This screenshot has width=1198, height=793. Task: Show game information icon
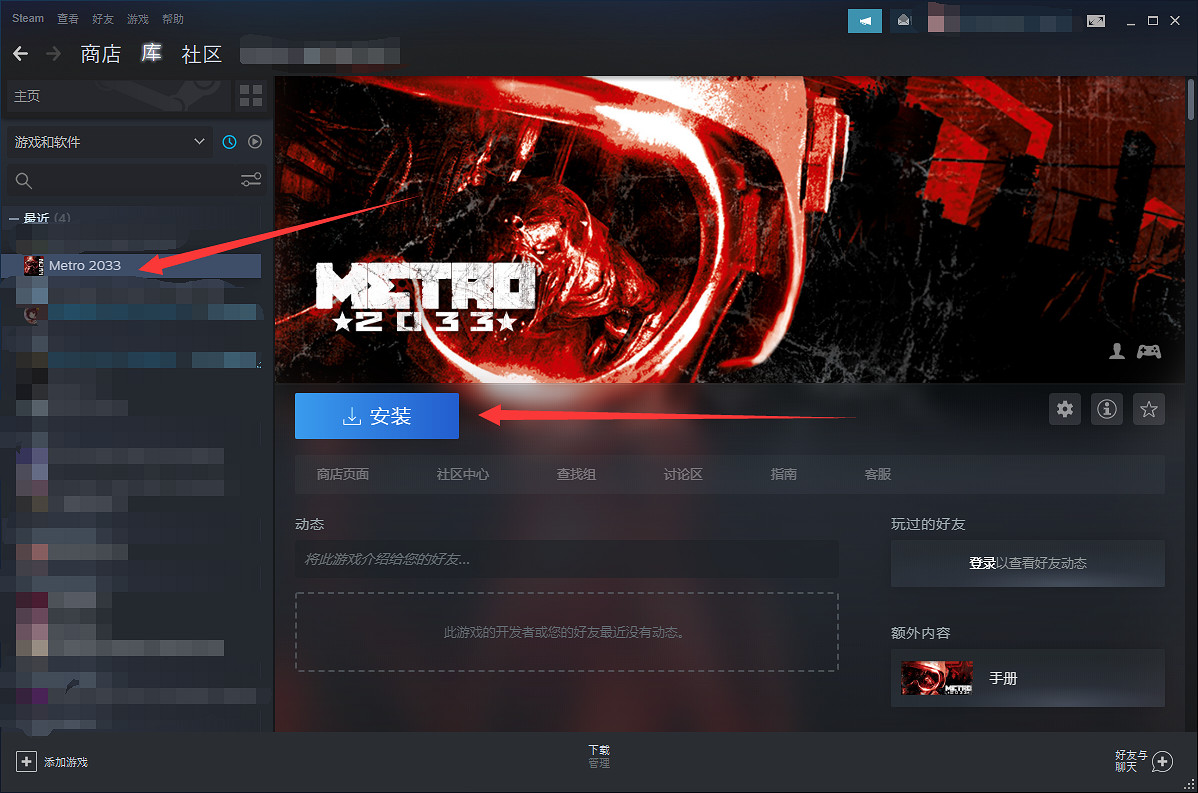1107,409
